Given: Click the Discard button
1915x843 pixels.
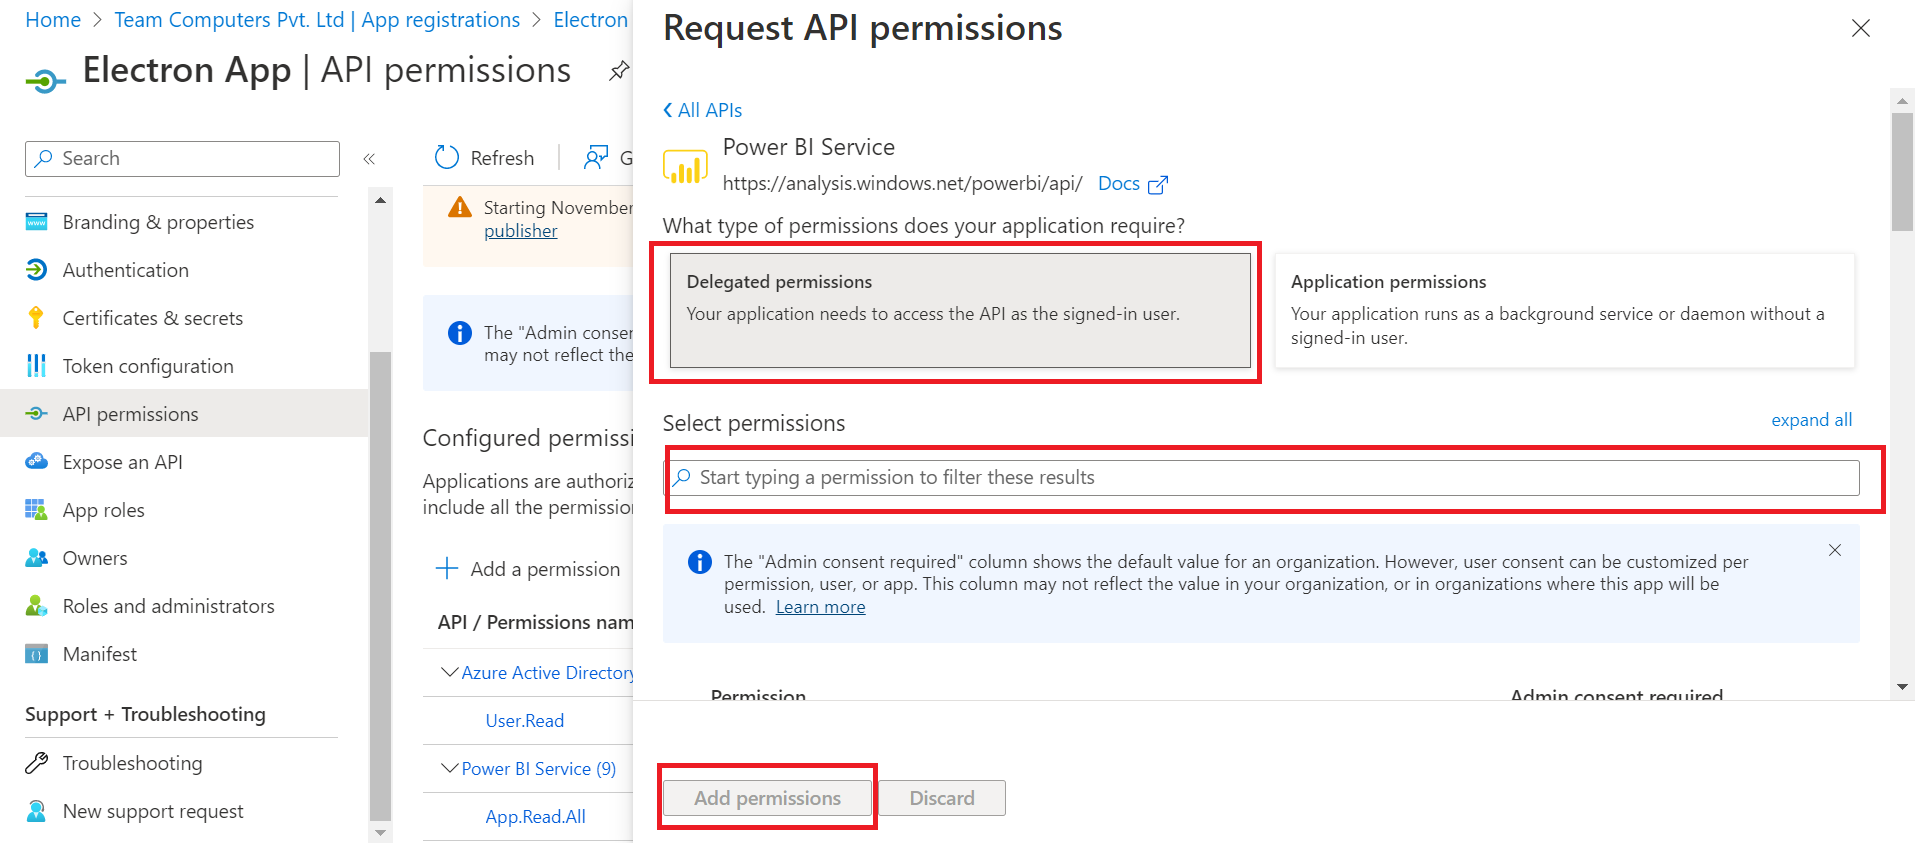Looking at the screenshot, I should click(942, 798).
